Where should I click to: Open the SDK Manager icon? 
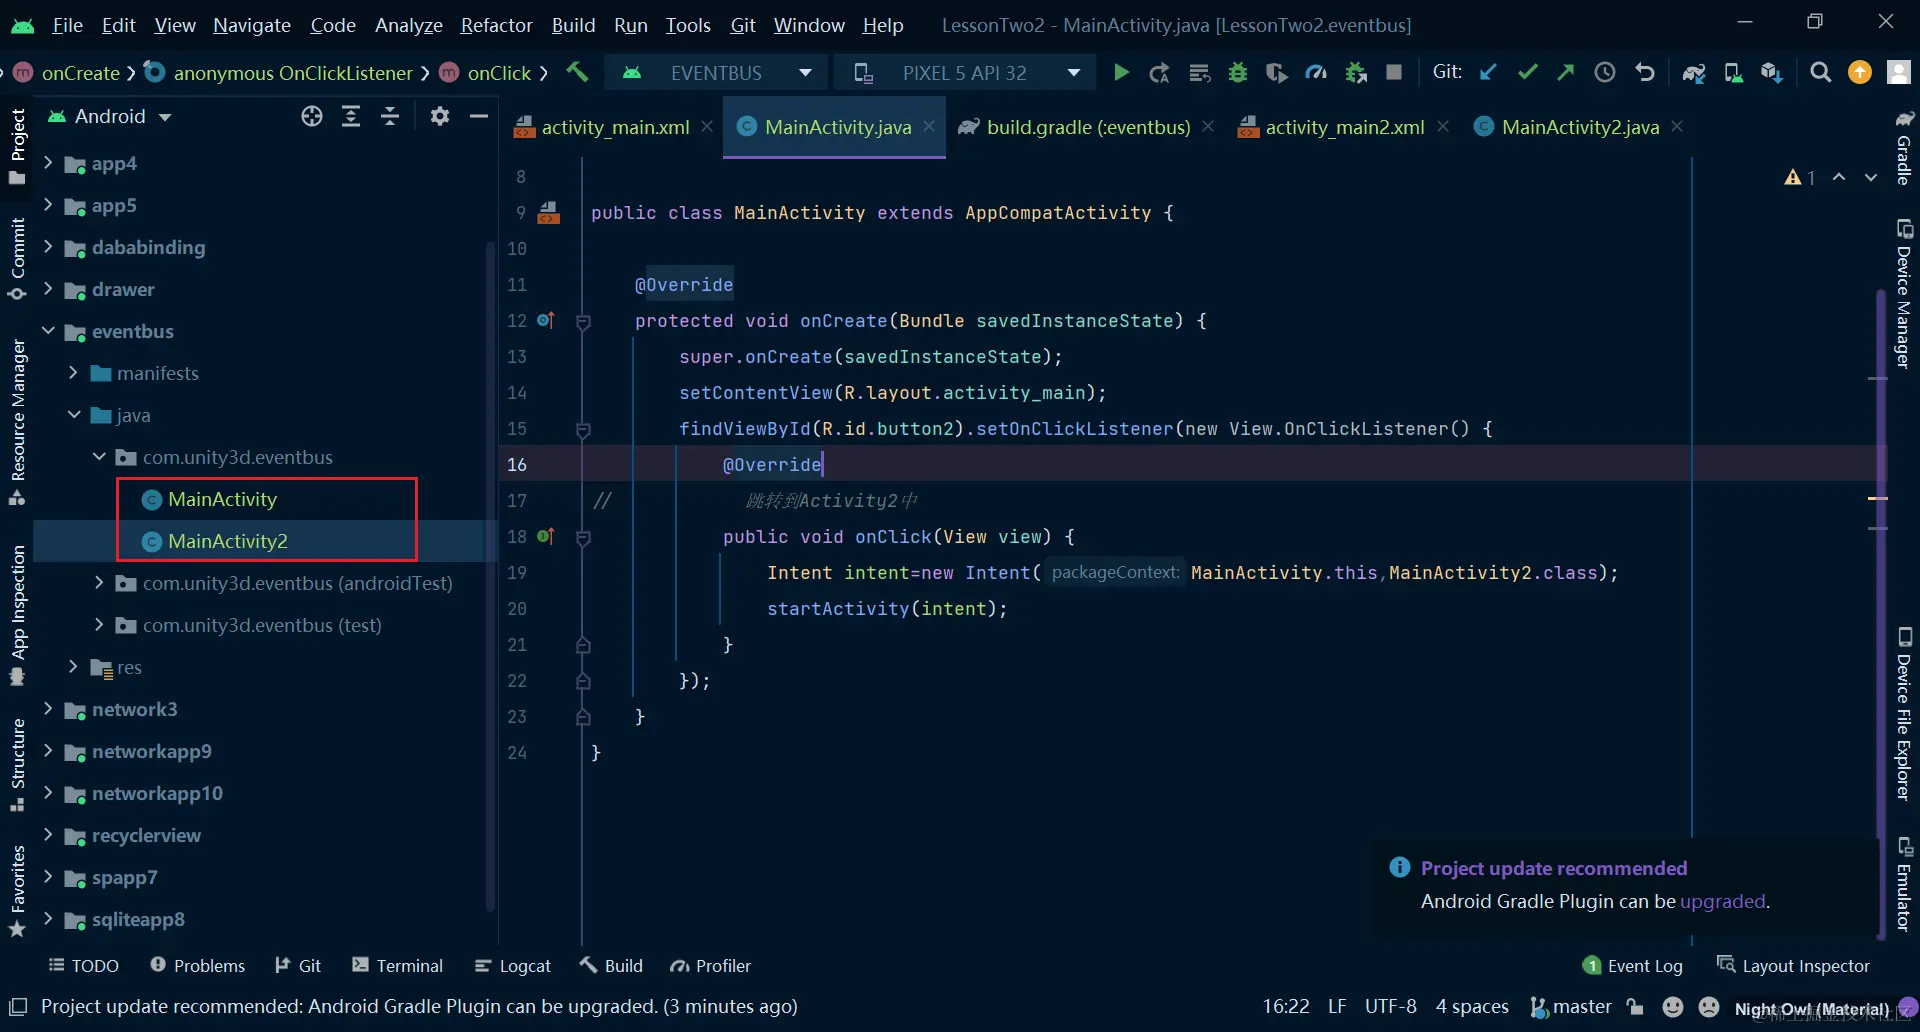pos(1772,72)
